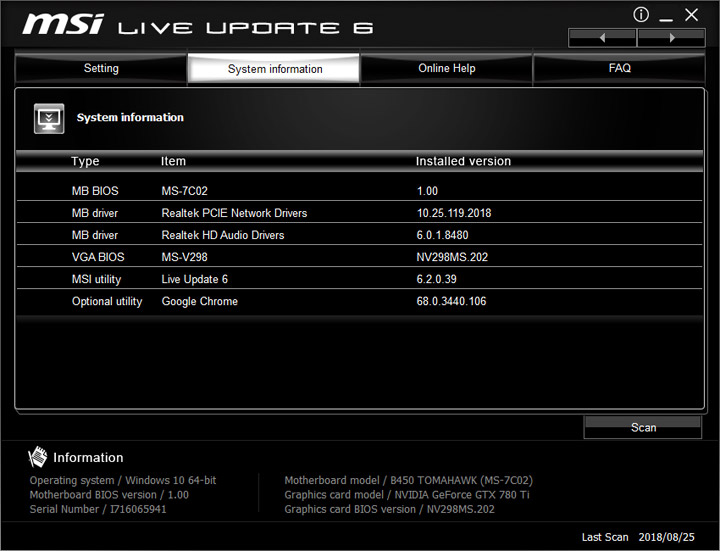Click the Type column header
The width and height of the screenshot is (720, 551).
85,161
